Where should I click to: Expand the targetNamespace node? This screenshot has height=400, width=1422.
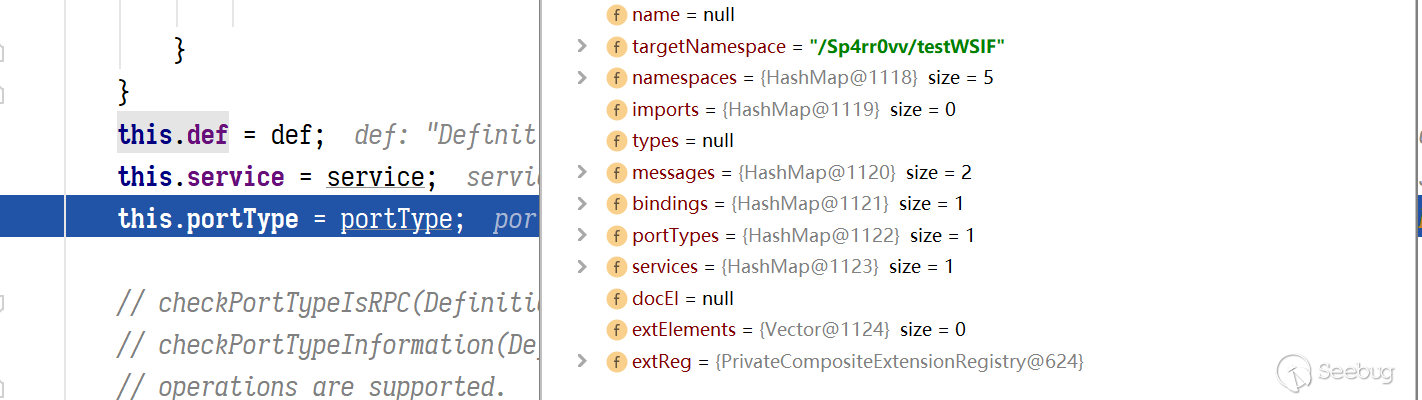pos(582,47)
